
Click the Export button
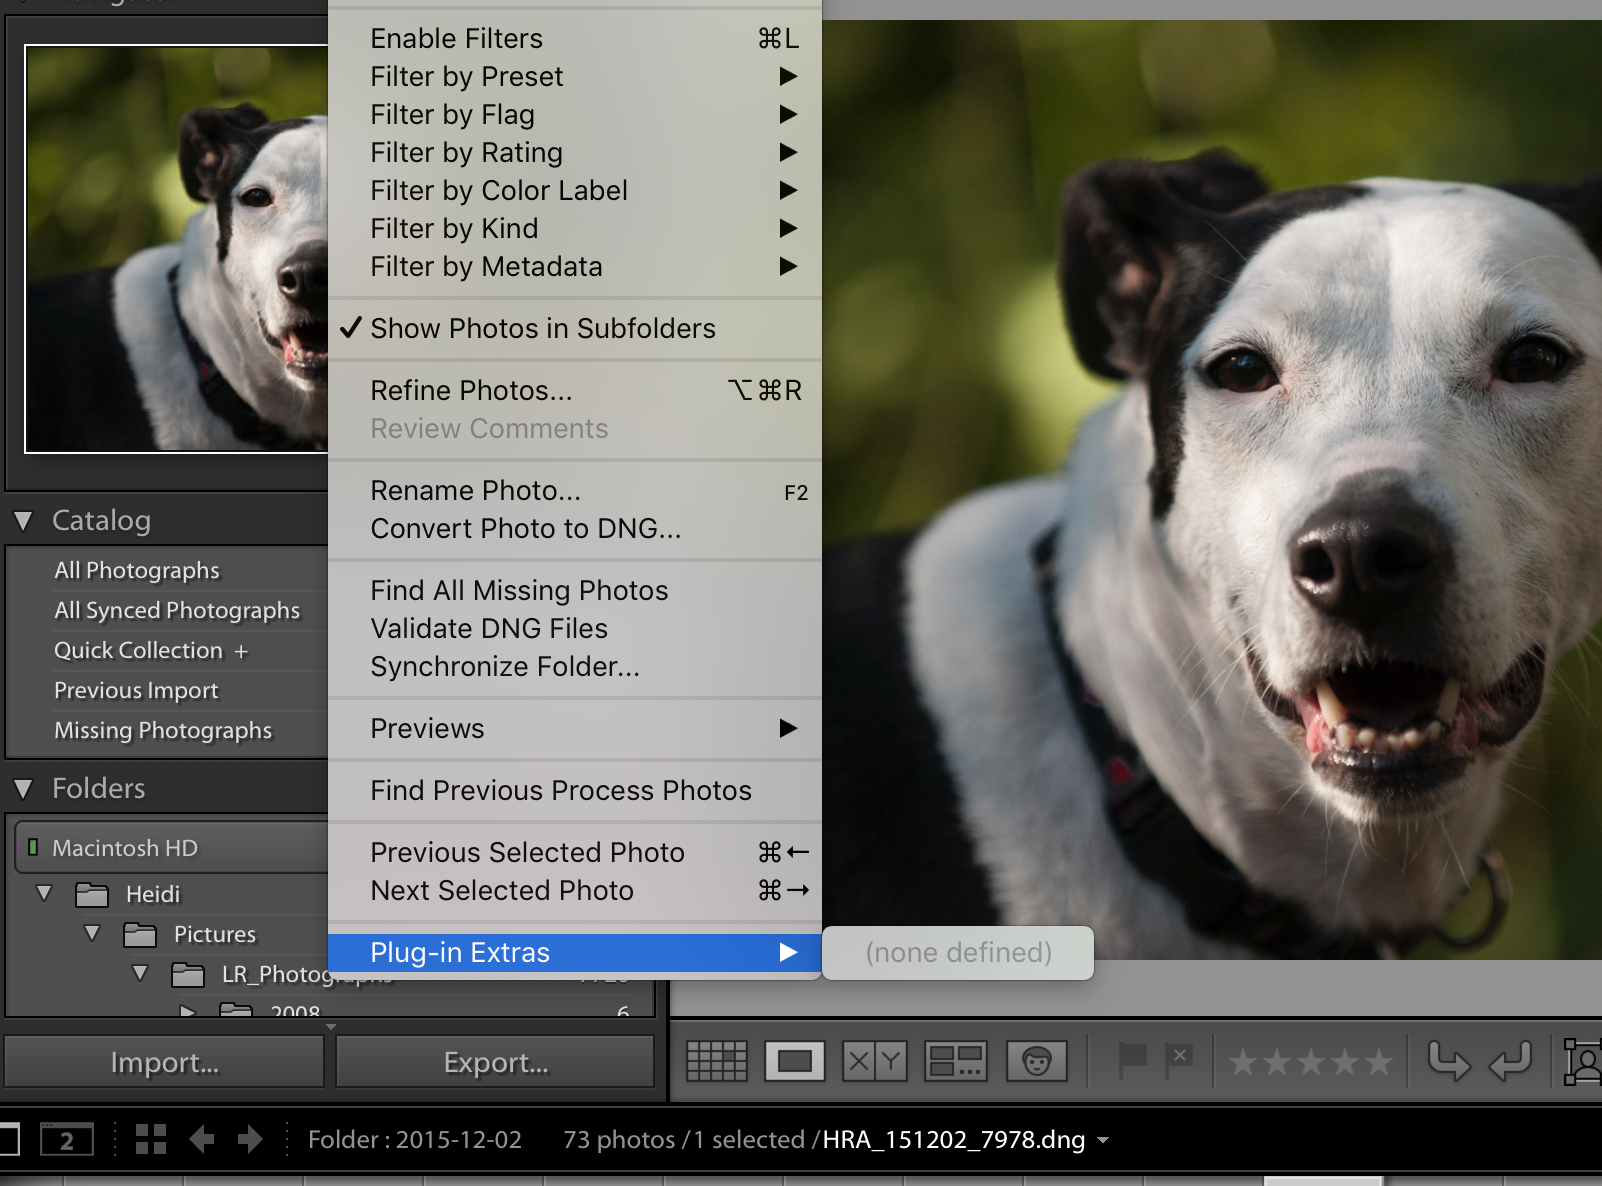pyautogui.click(x=496, y=1062)
